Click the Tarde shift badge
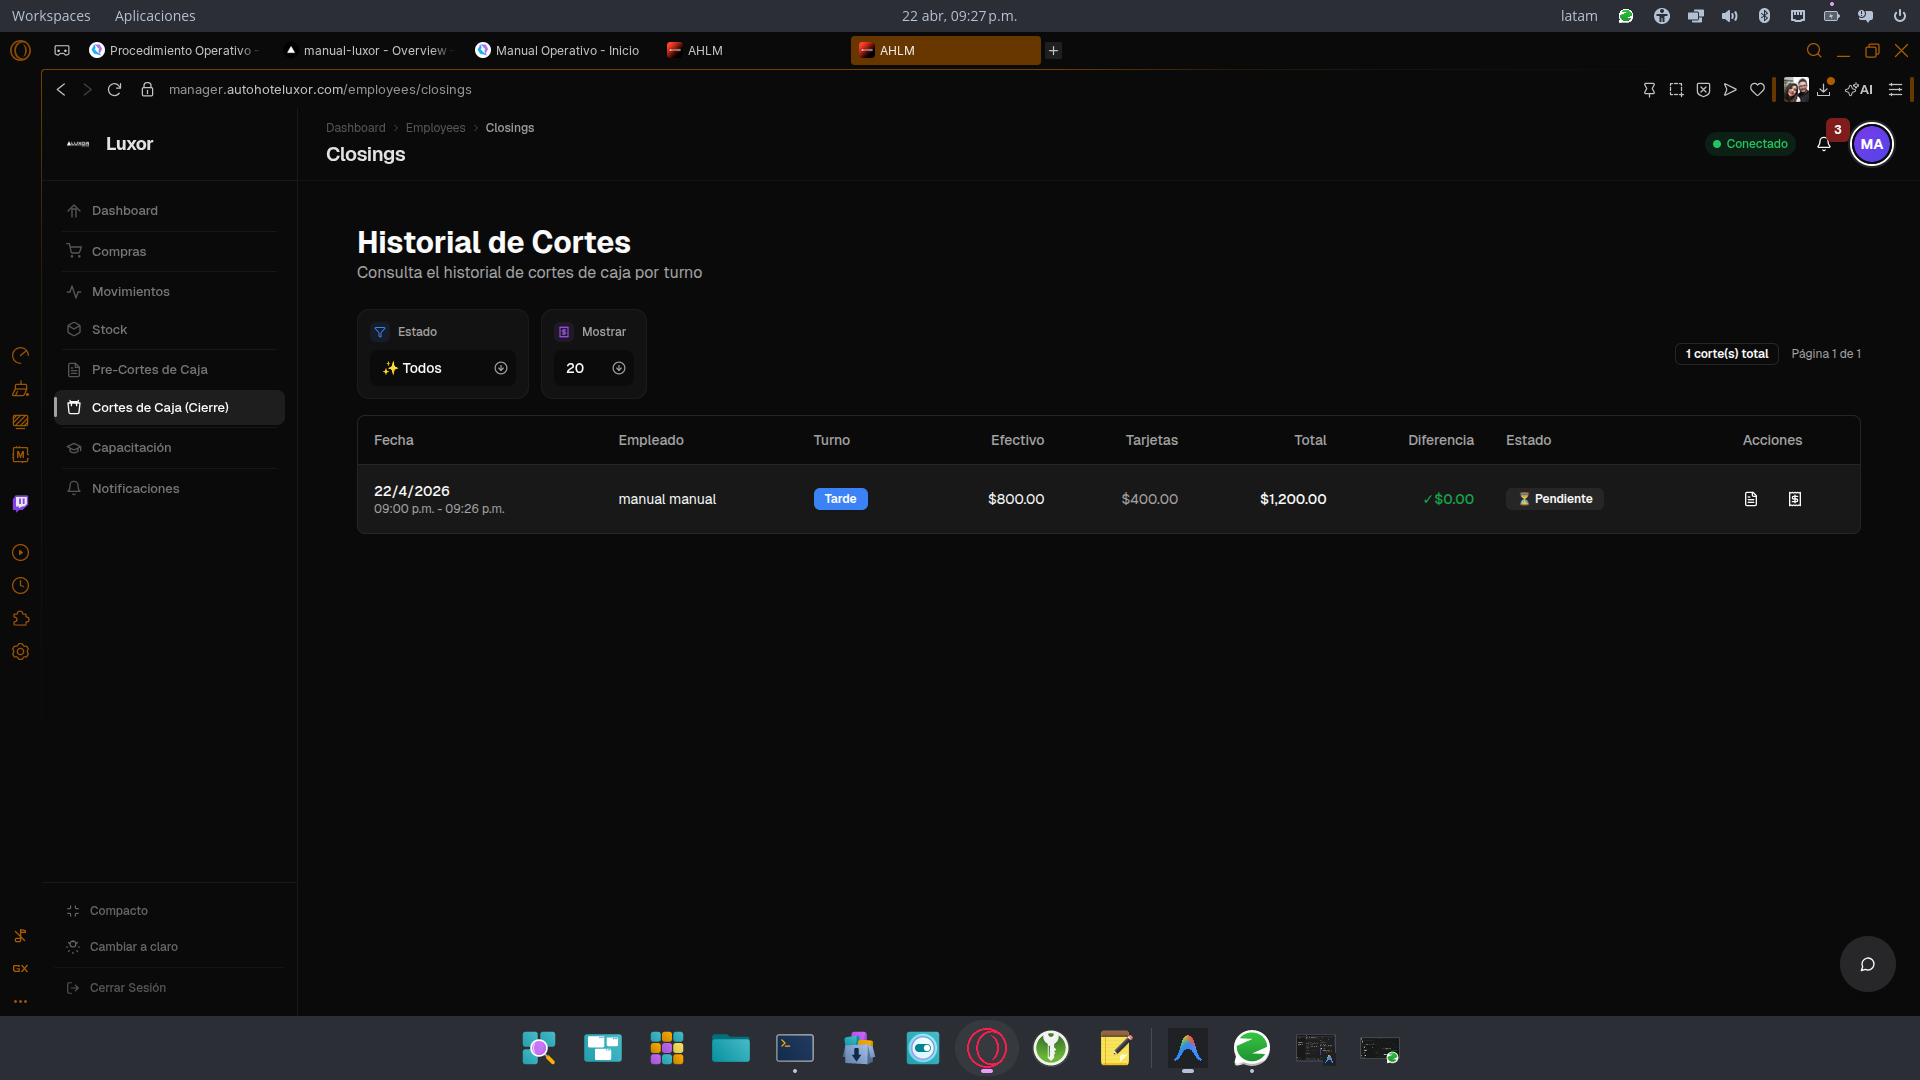 841,499
